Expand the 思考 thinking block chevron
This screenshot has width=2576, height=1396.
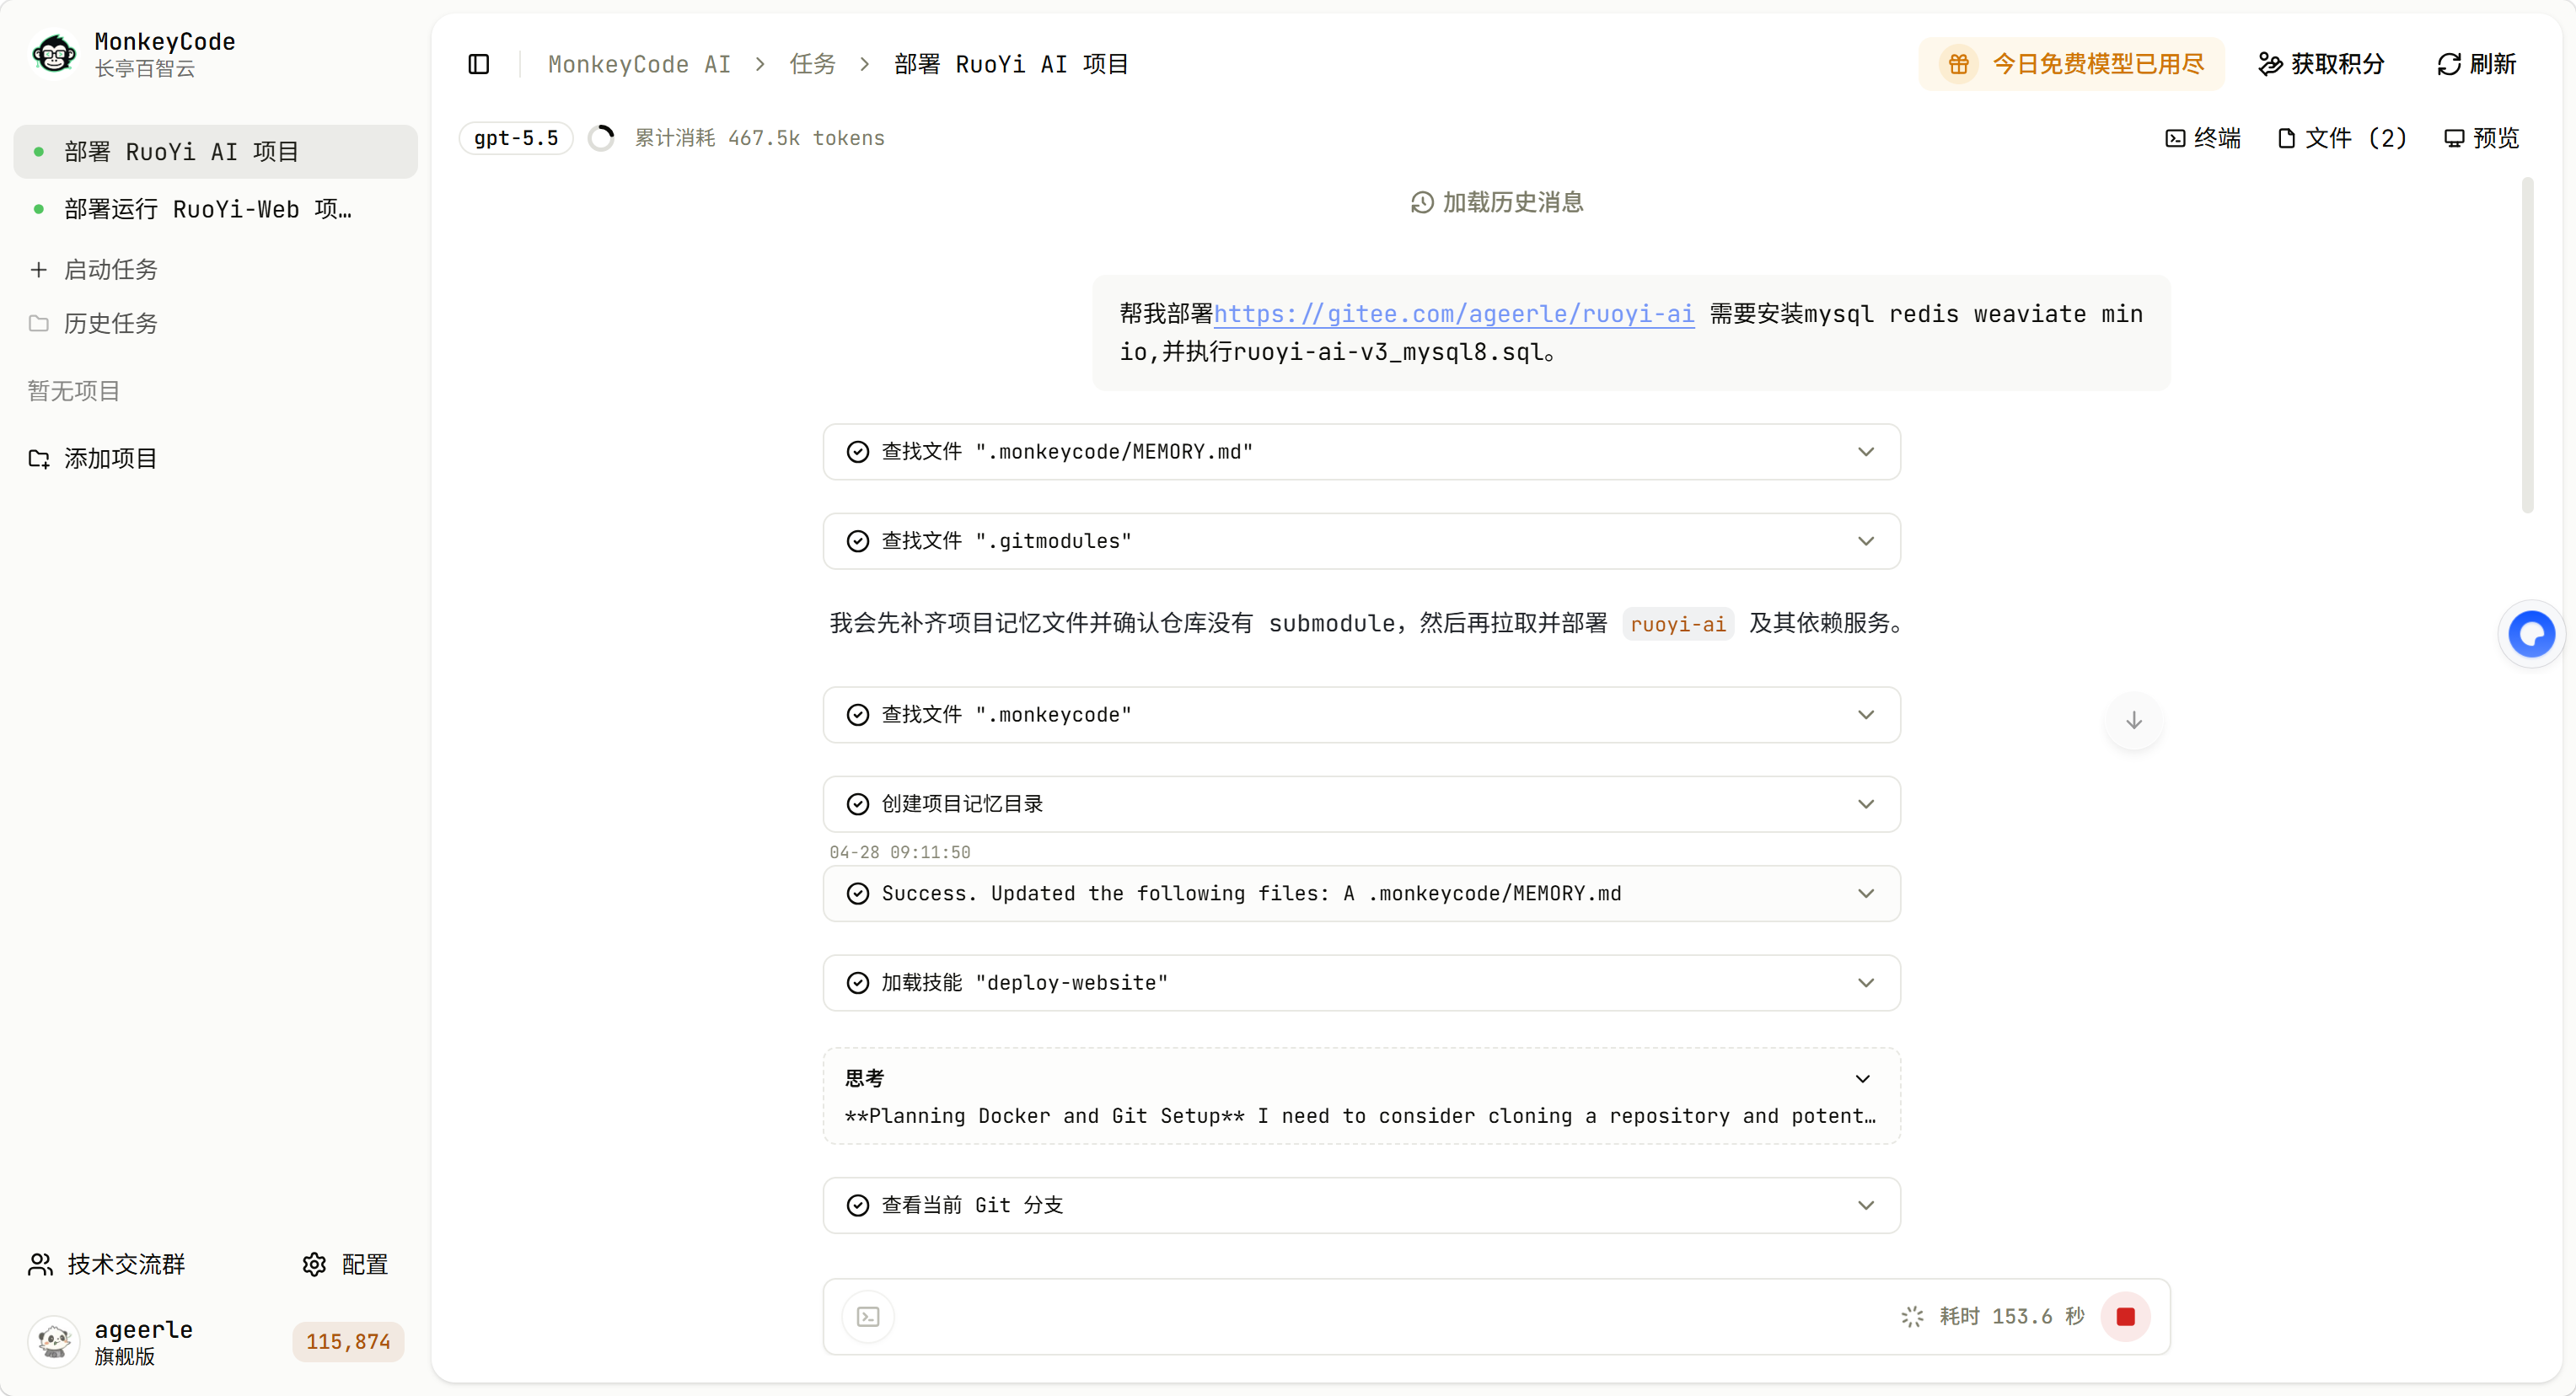point(1862,1078)
